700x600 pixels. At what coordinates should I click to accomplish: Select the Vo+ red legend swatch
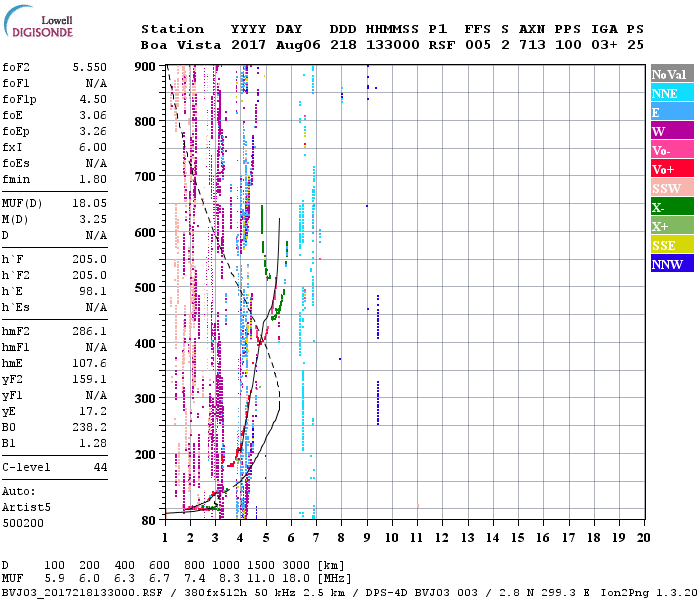click(x=672, y=169)
